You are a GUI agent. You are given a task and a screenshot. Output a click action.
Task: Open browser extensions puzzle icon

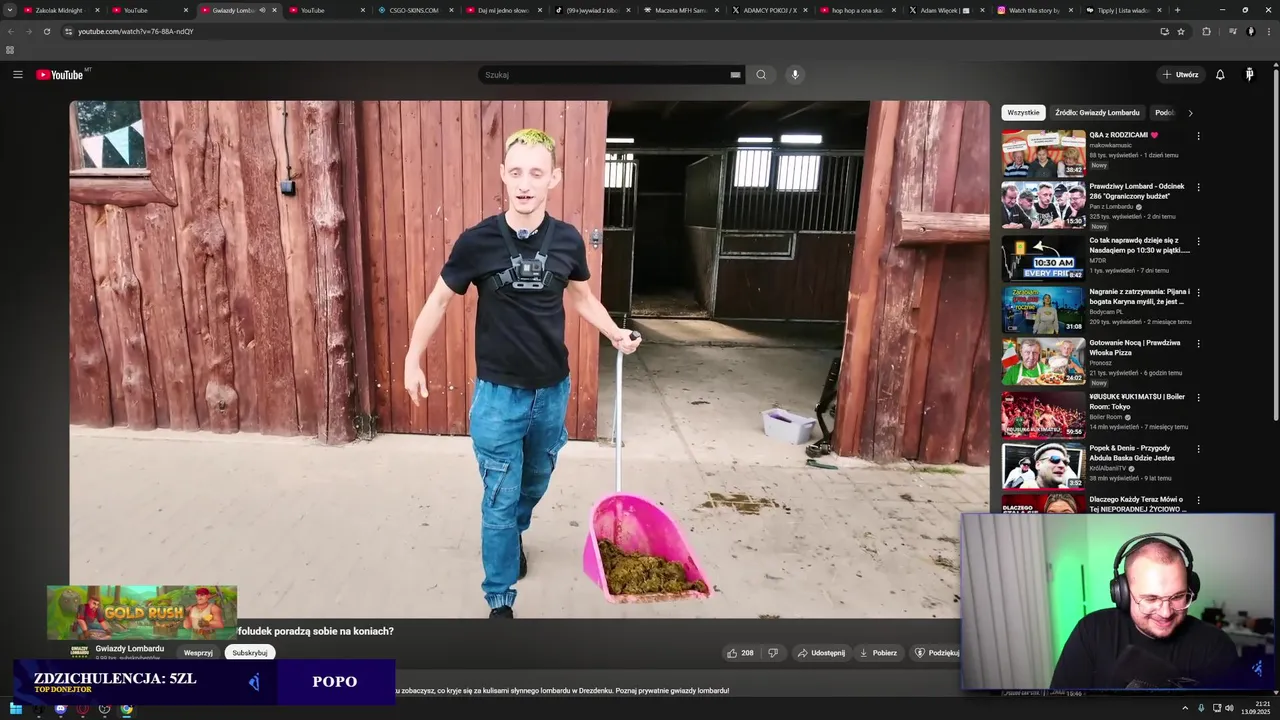pyautogui.click(x=1206, y=31)
